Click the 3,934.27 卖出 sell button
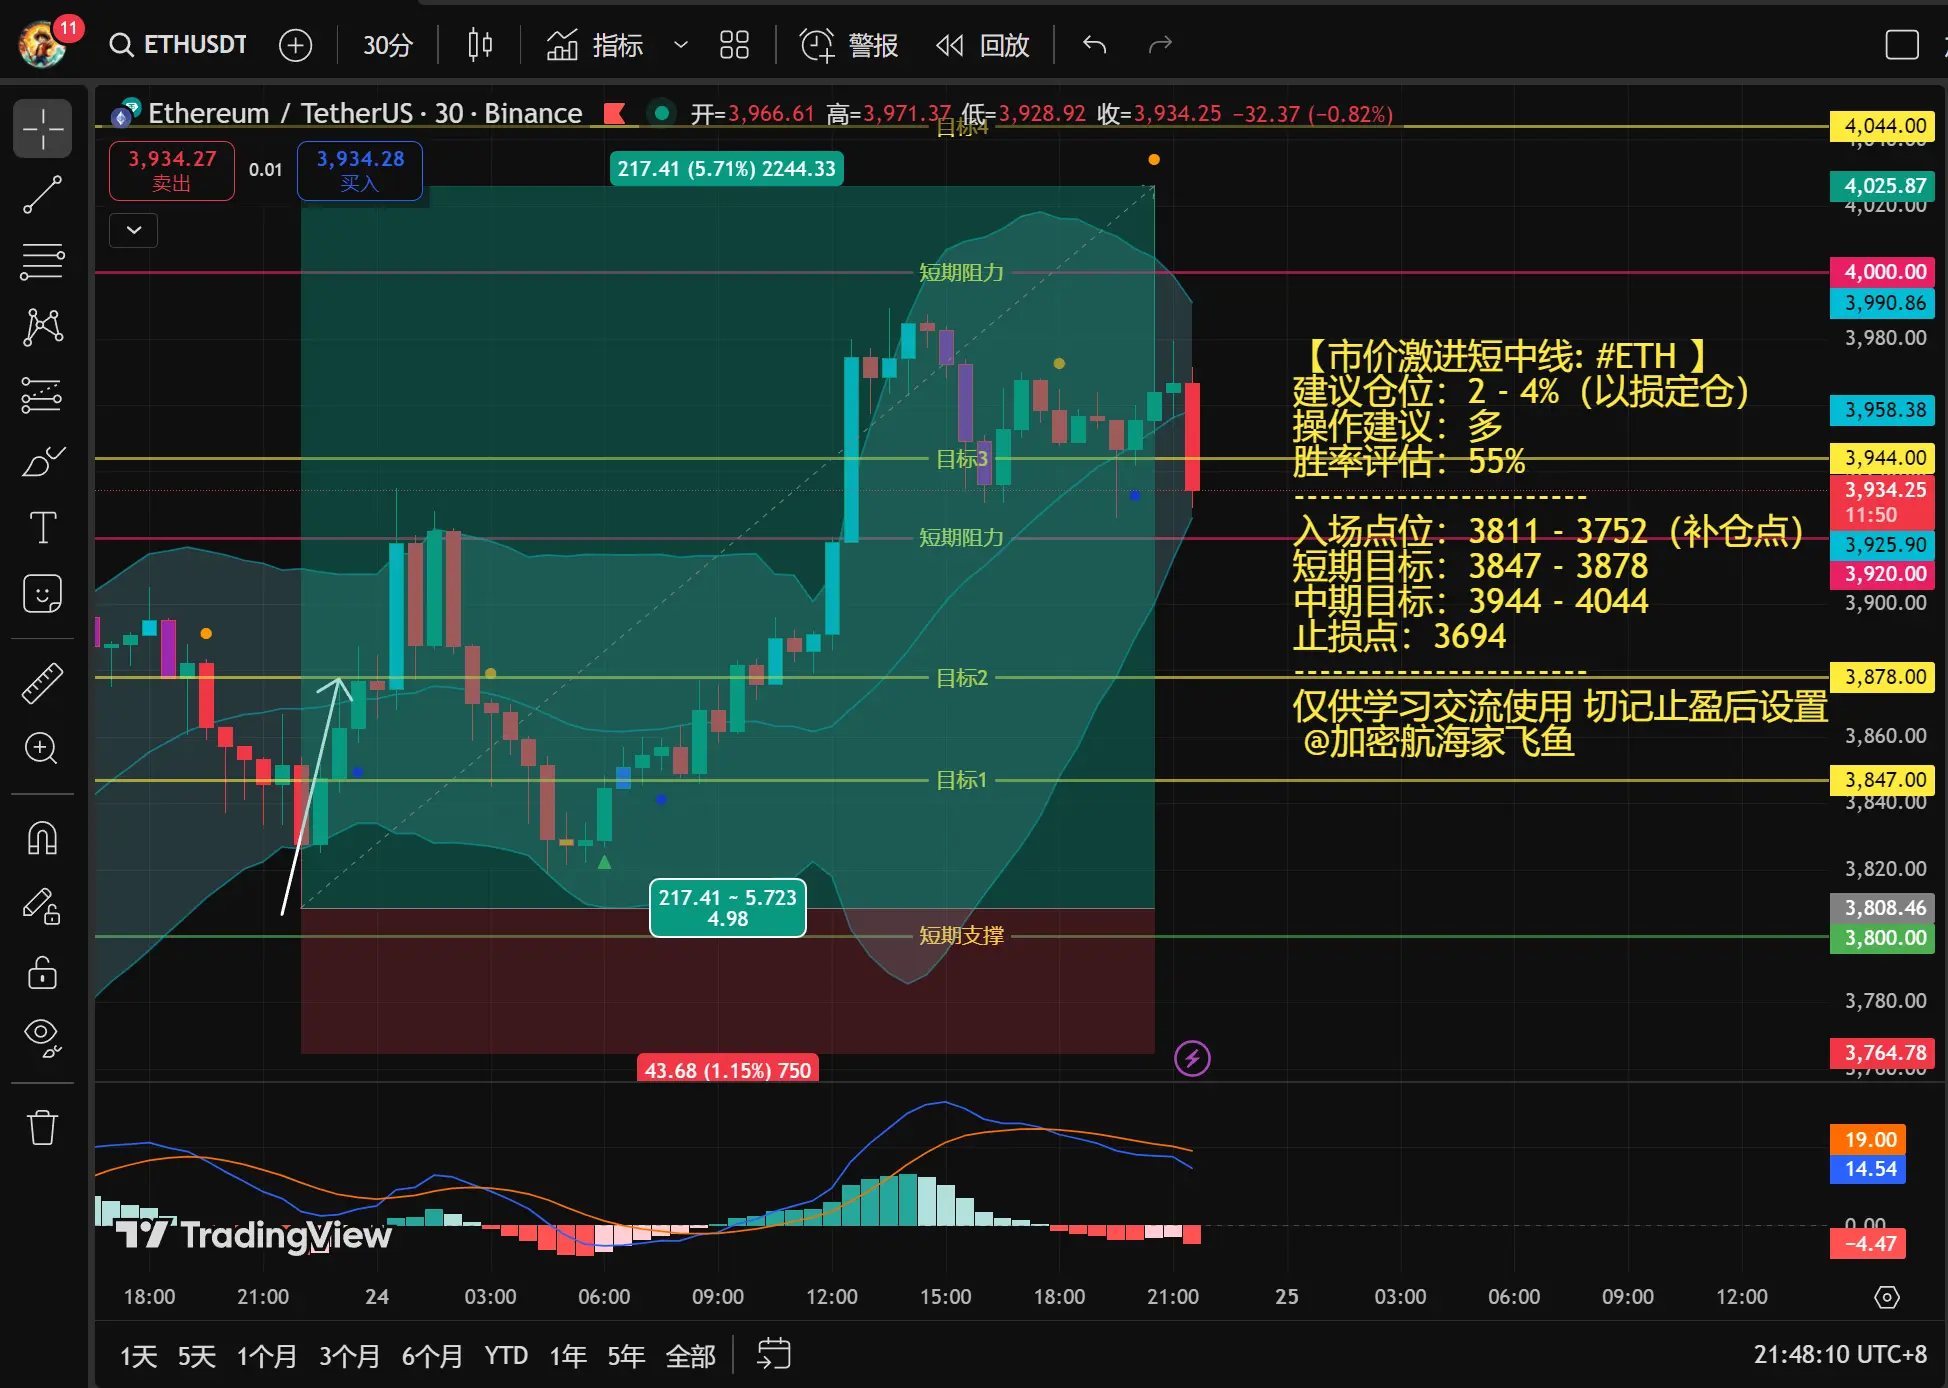1948x1388 pixels. pos(172,170)
